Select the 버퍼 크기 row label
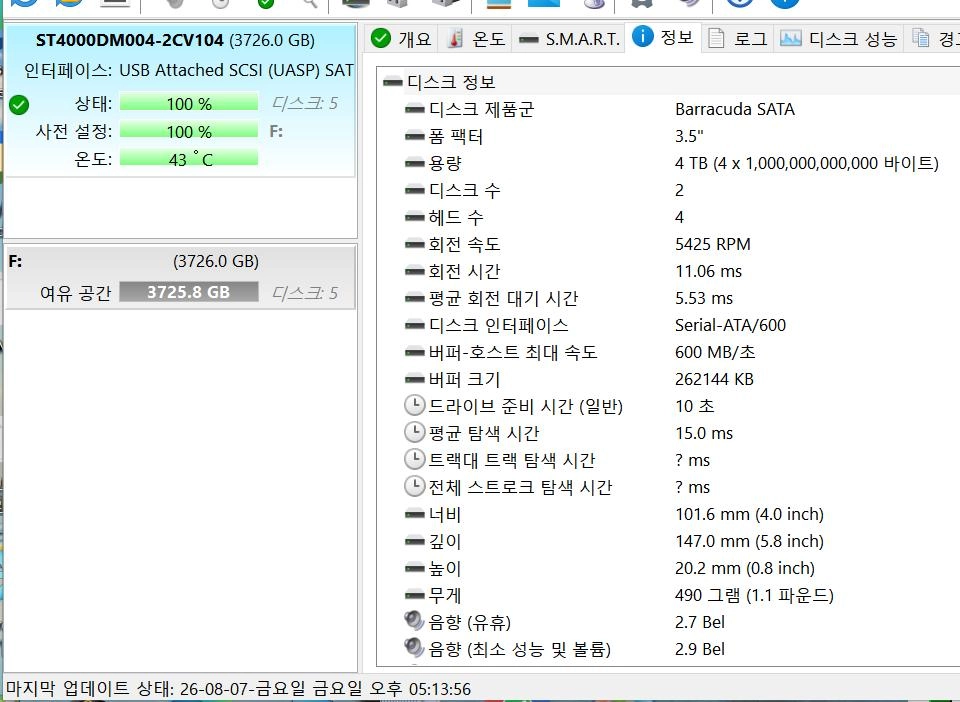The width and height of the screenshot is (960, 702). coord(464,379)
